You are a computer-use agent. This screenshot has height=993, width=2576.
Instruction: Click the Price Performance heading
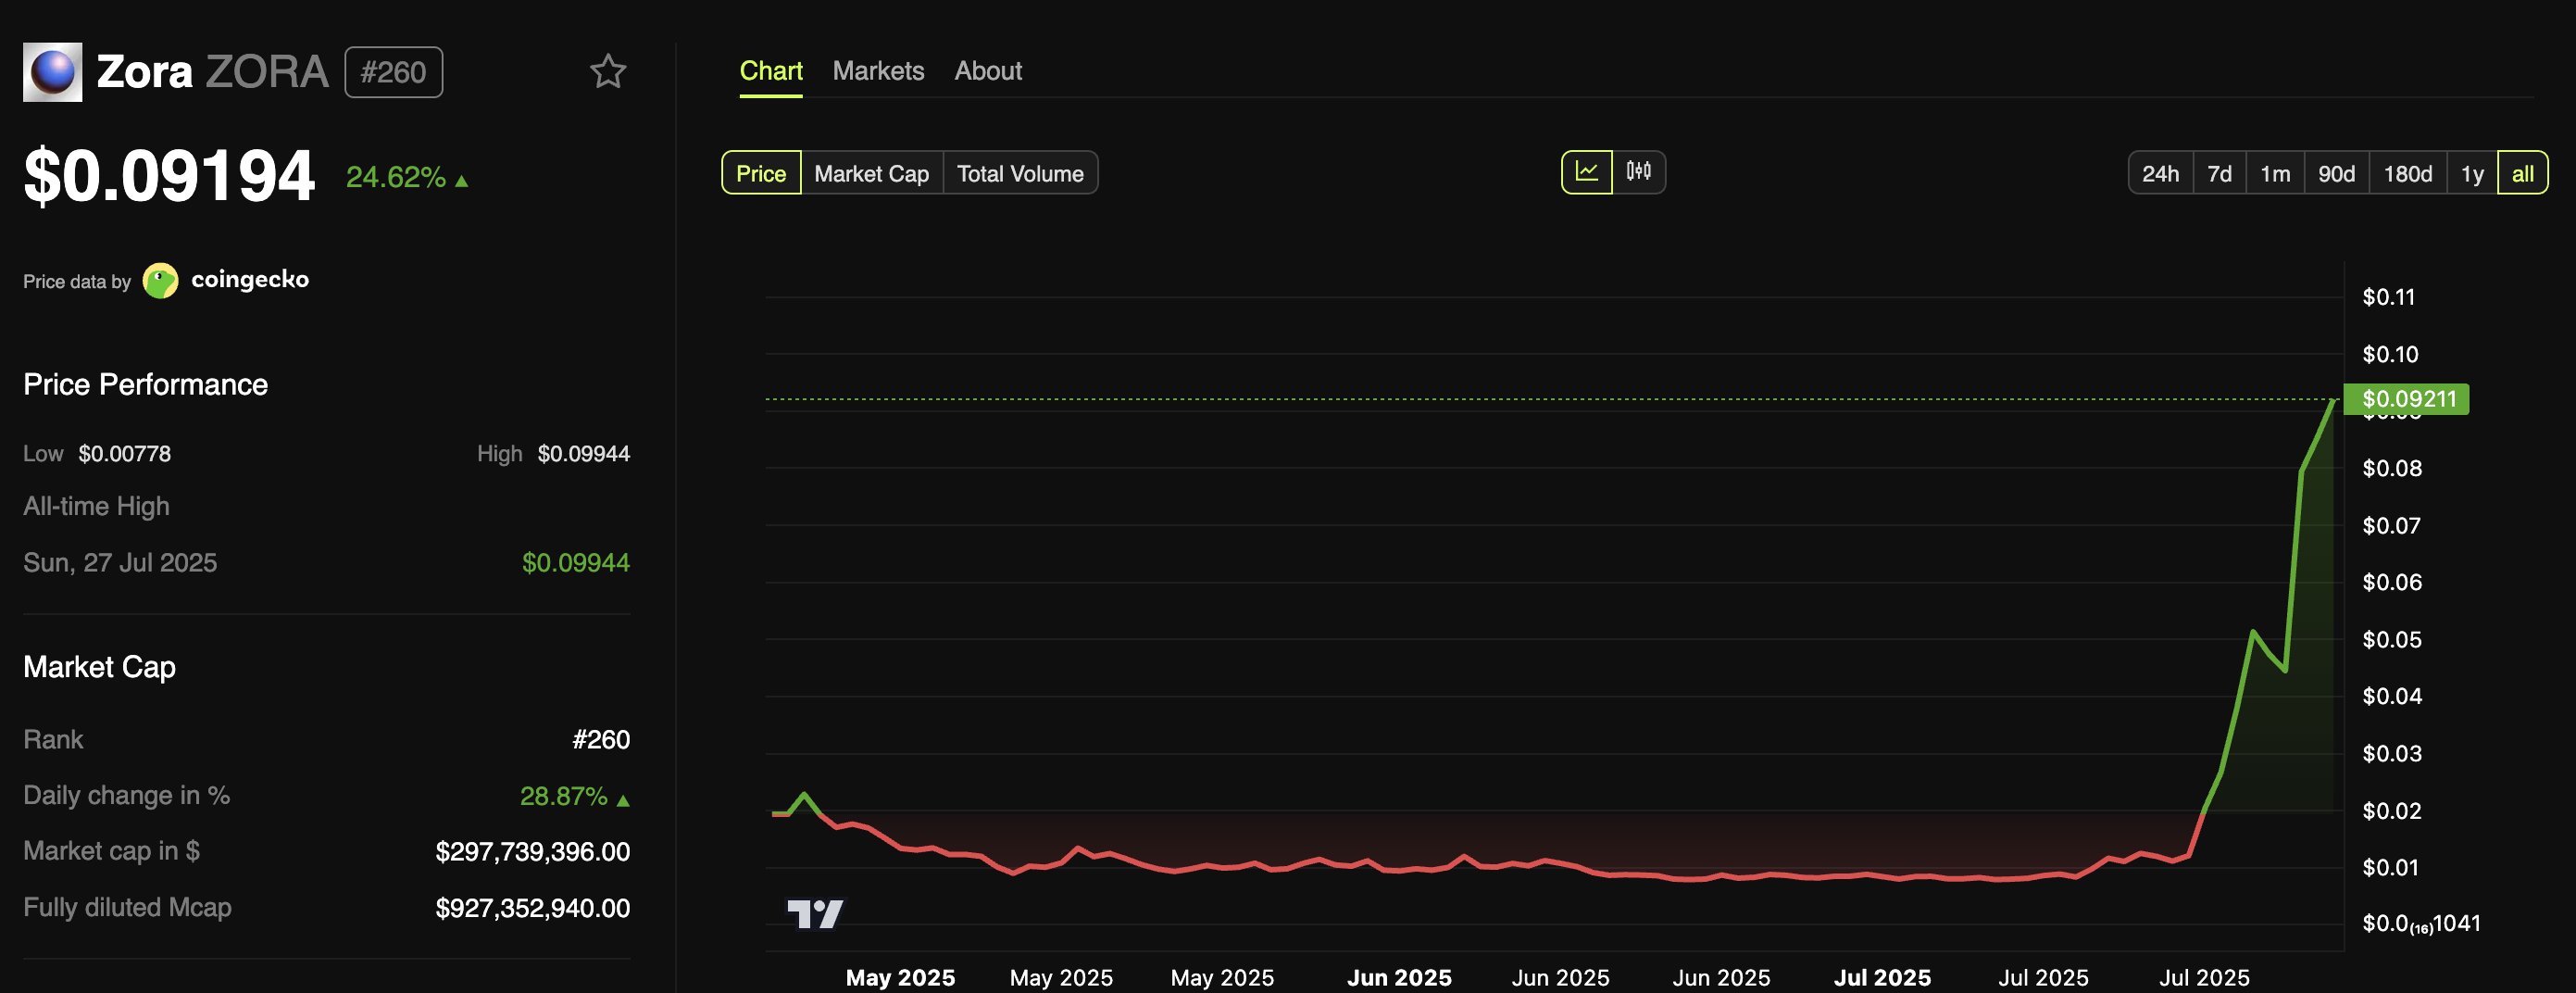point(146,385)
